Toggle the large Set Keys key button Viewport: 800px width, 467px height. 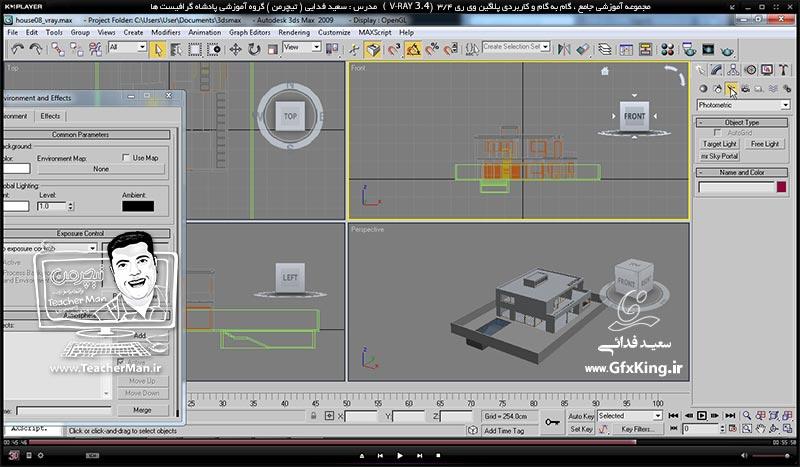[x=552, y=422]
